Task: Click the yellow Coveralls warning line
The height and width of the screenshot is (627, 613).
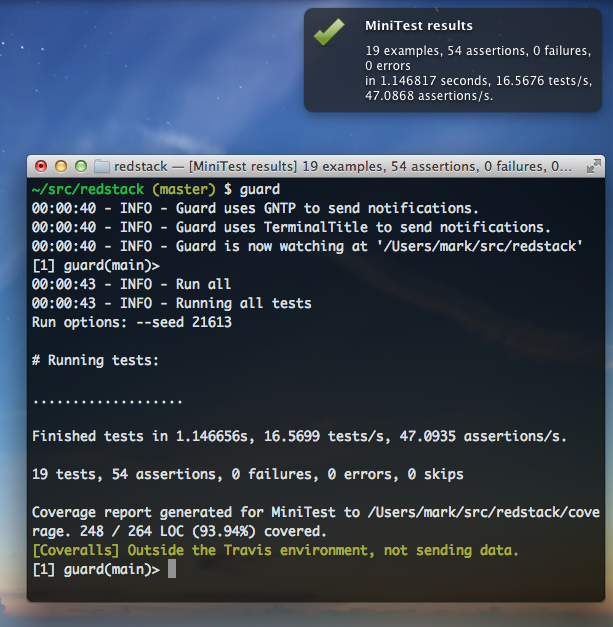Action: click(x=276, y=550)
